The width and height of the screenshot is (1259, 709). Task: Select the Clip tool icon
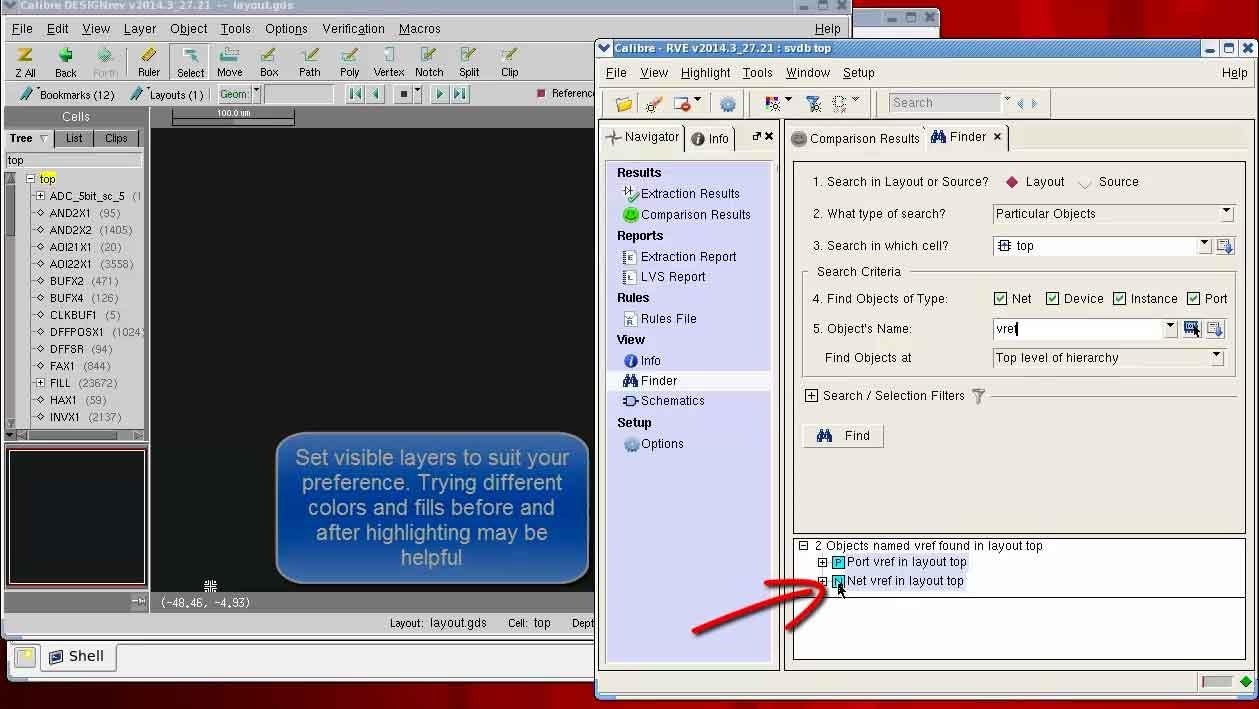tap(509, 61)
